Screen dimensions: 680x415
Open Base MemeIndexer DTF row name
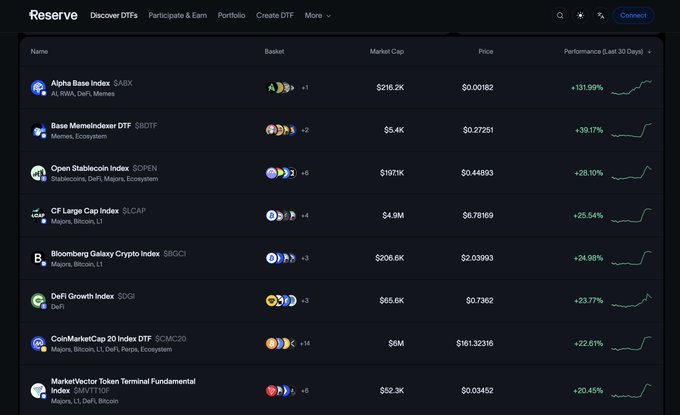coord(91,126)
